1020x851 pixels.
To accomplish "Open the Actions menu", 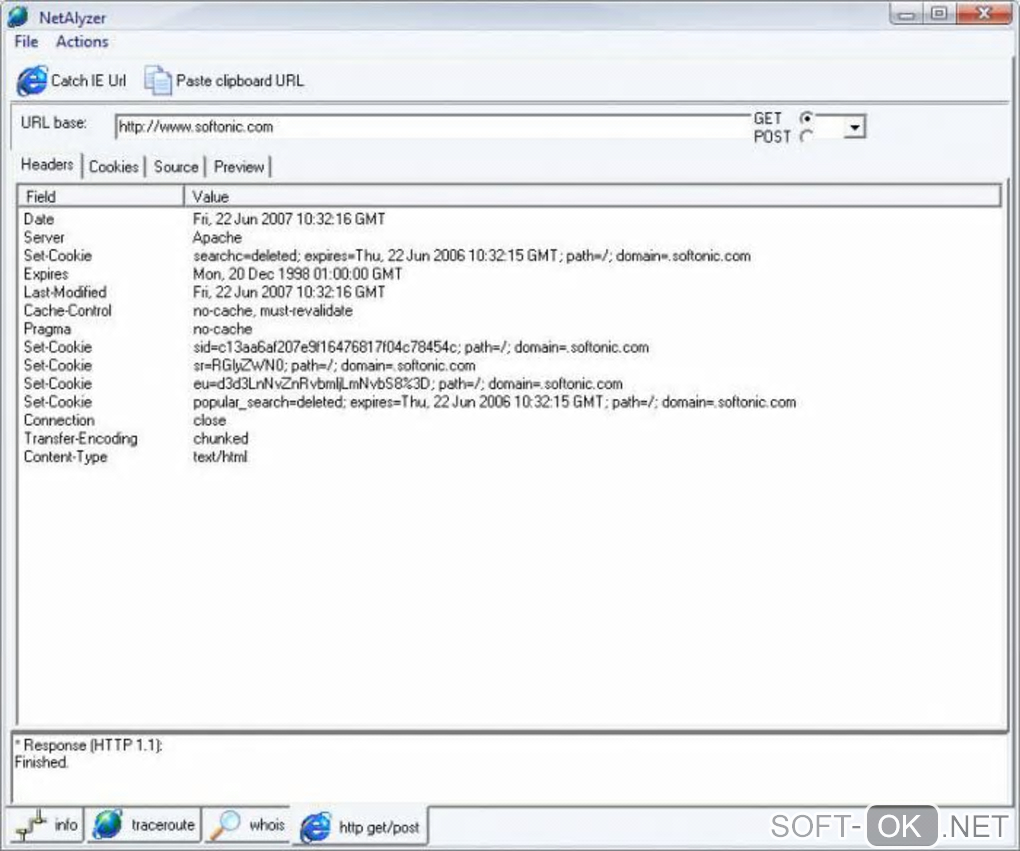I will [82, 42].
